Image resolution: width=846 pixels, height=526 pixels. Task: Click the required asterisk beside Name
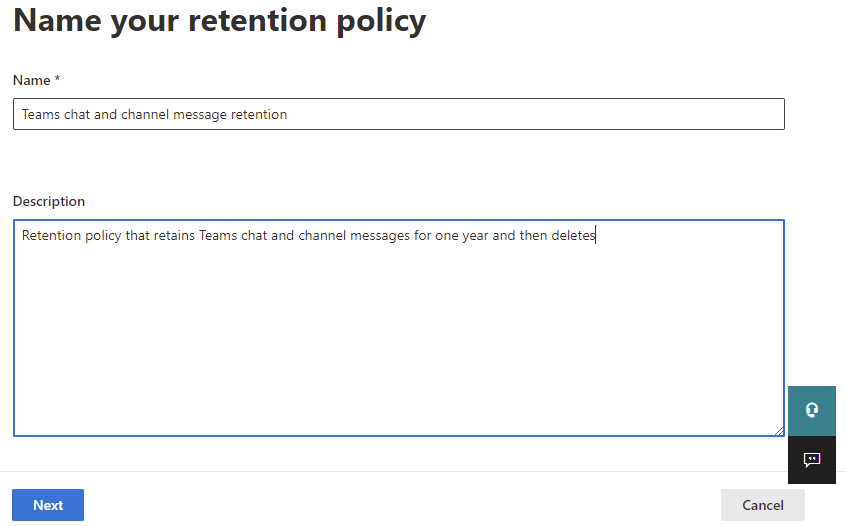57,80
